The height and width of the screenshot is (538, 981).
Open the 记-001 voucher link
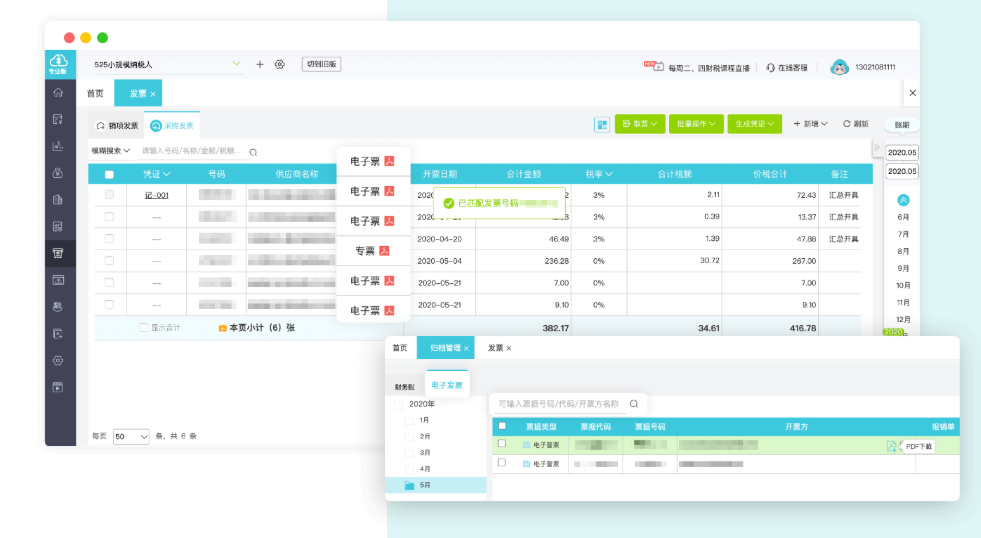156,195
